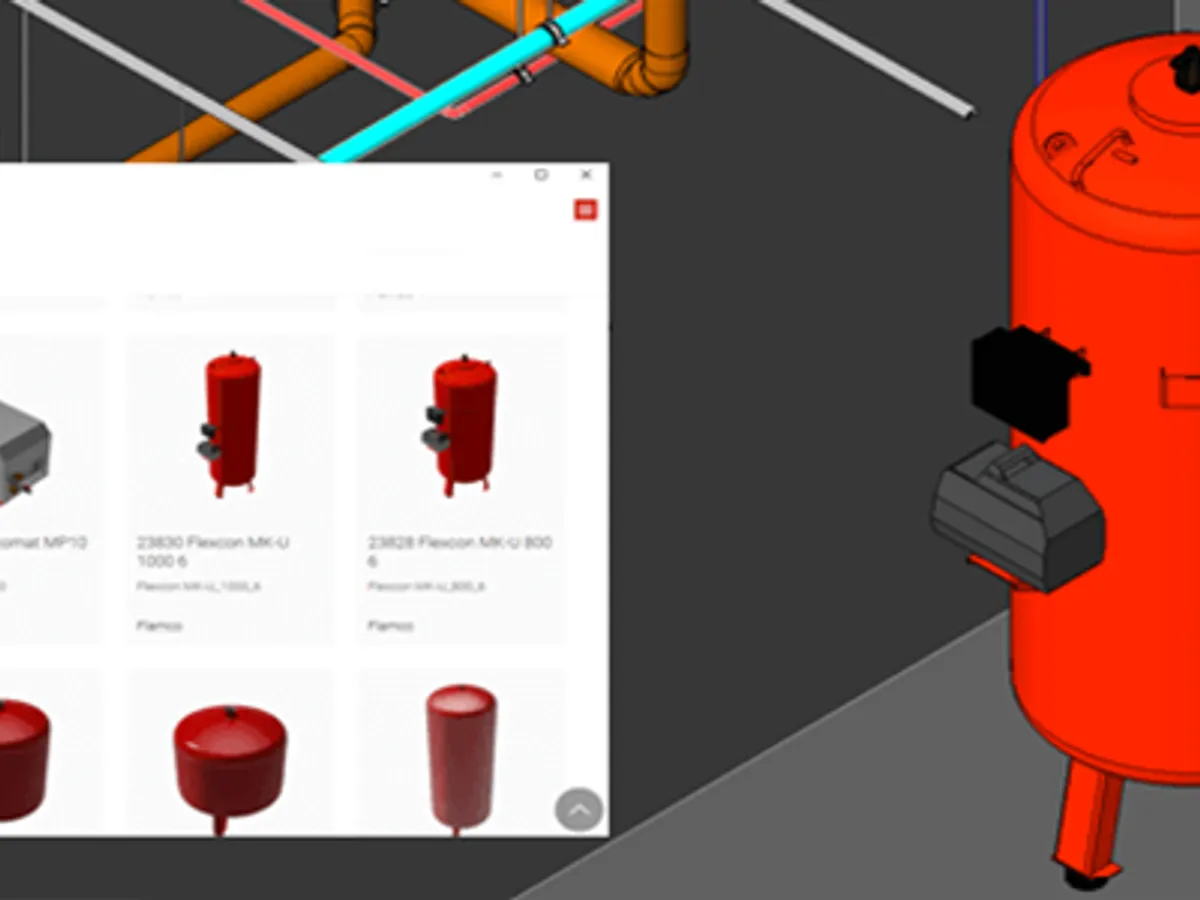This screenshot has height=900, width=1200.
Task: Select the black controller box on the tank
Action: [1025, 380]
